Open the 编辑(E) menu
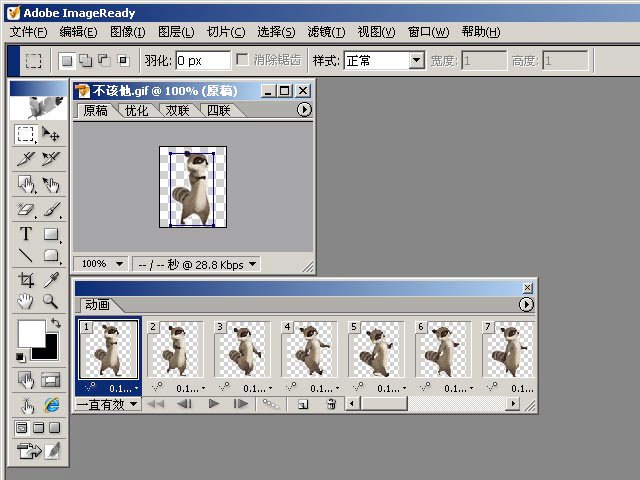640x480 pixels. point(78,32)
